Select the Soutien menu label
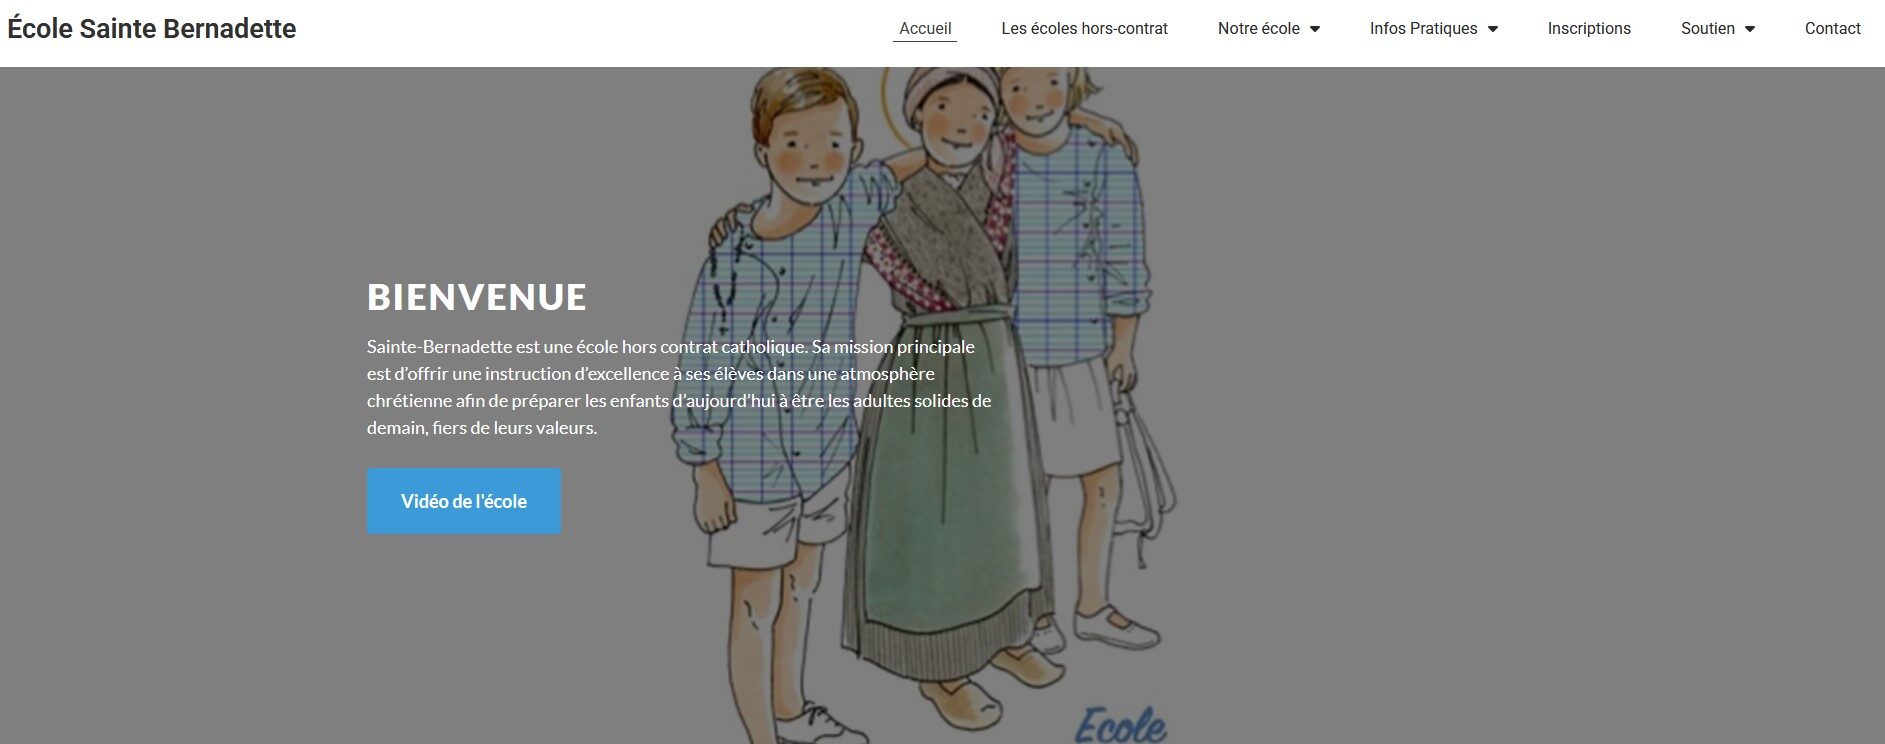1885x744 pixels. [x=1707, y=29]
